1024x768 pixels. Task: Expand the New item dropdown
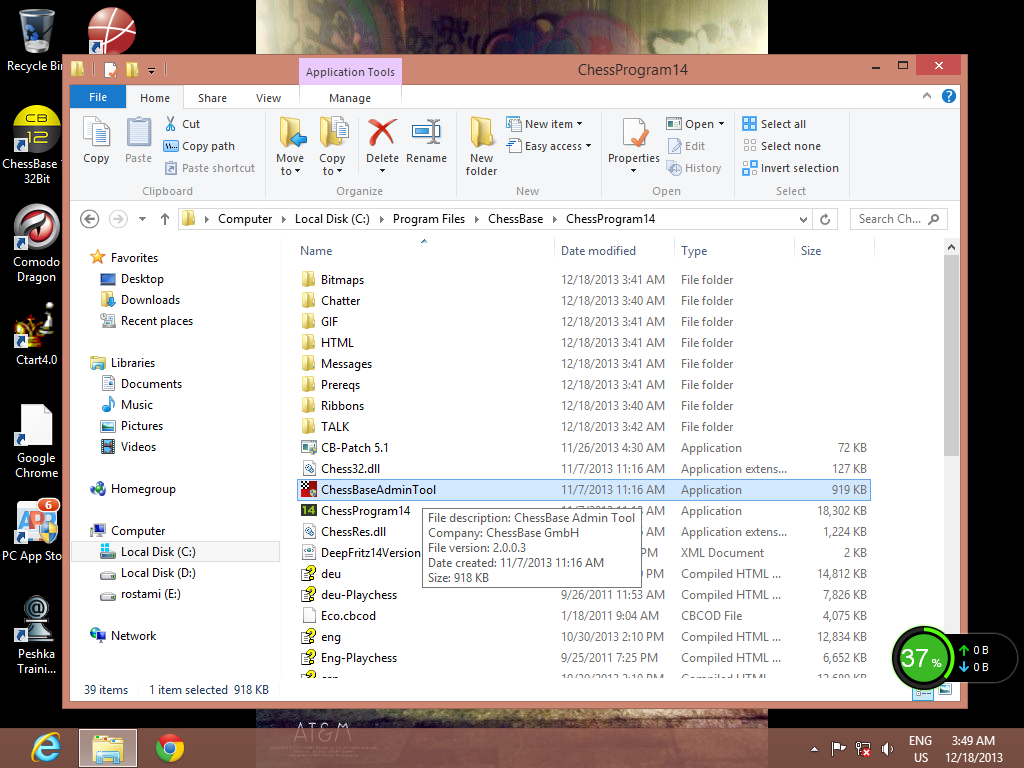coord(544,124)
